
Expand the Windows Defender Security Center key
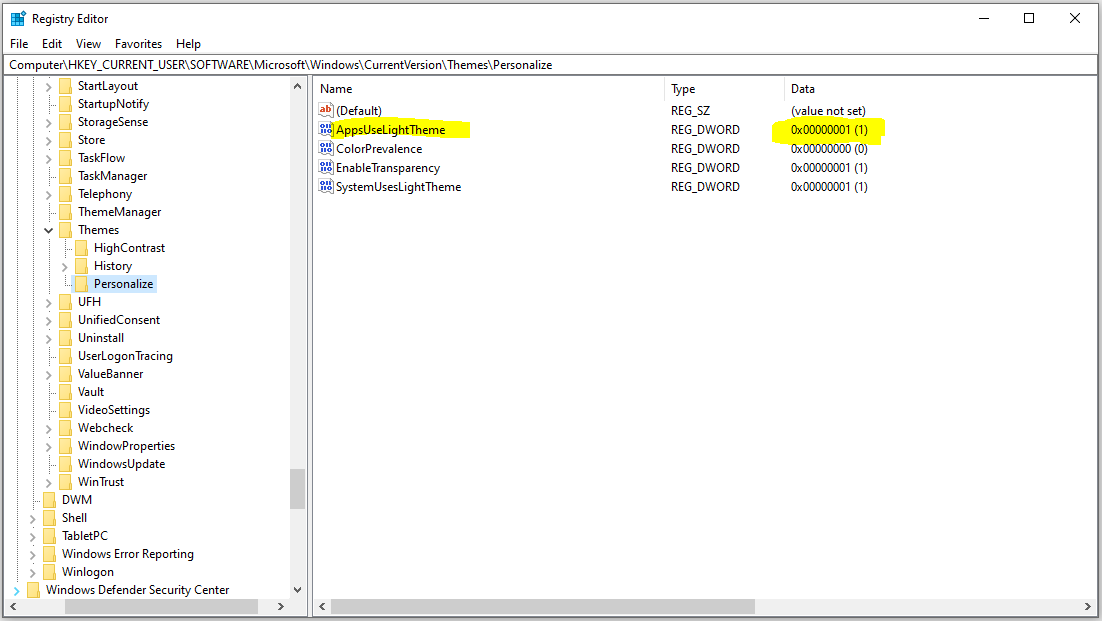pos(16,591)
